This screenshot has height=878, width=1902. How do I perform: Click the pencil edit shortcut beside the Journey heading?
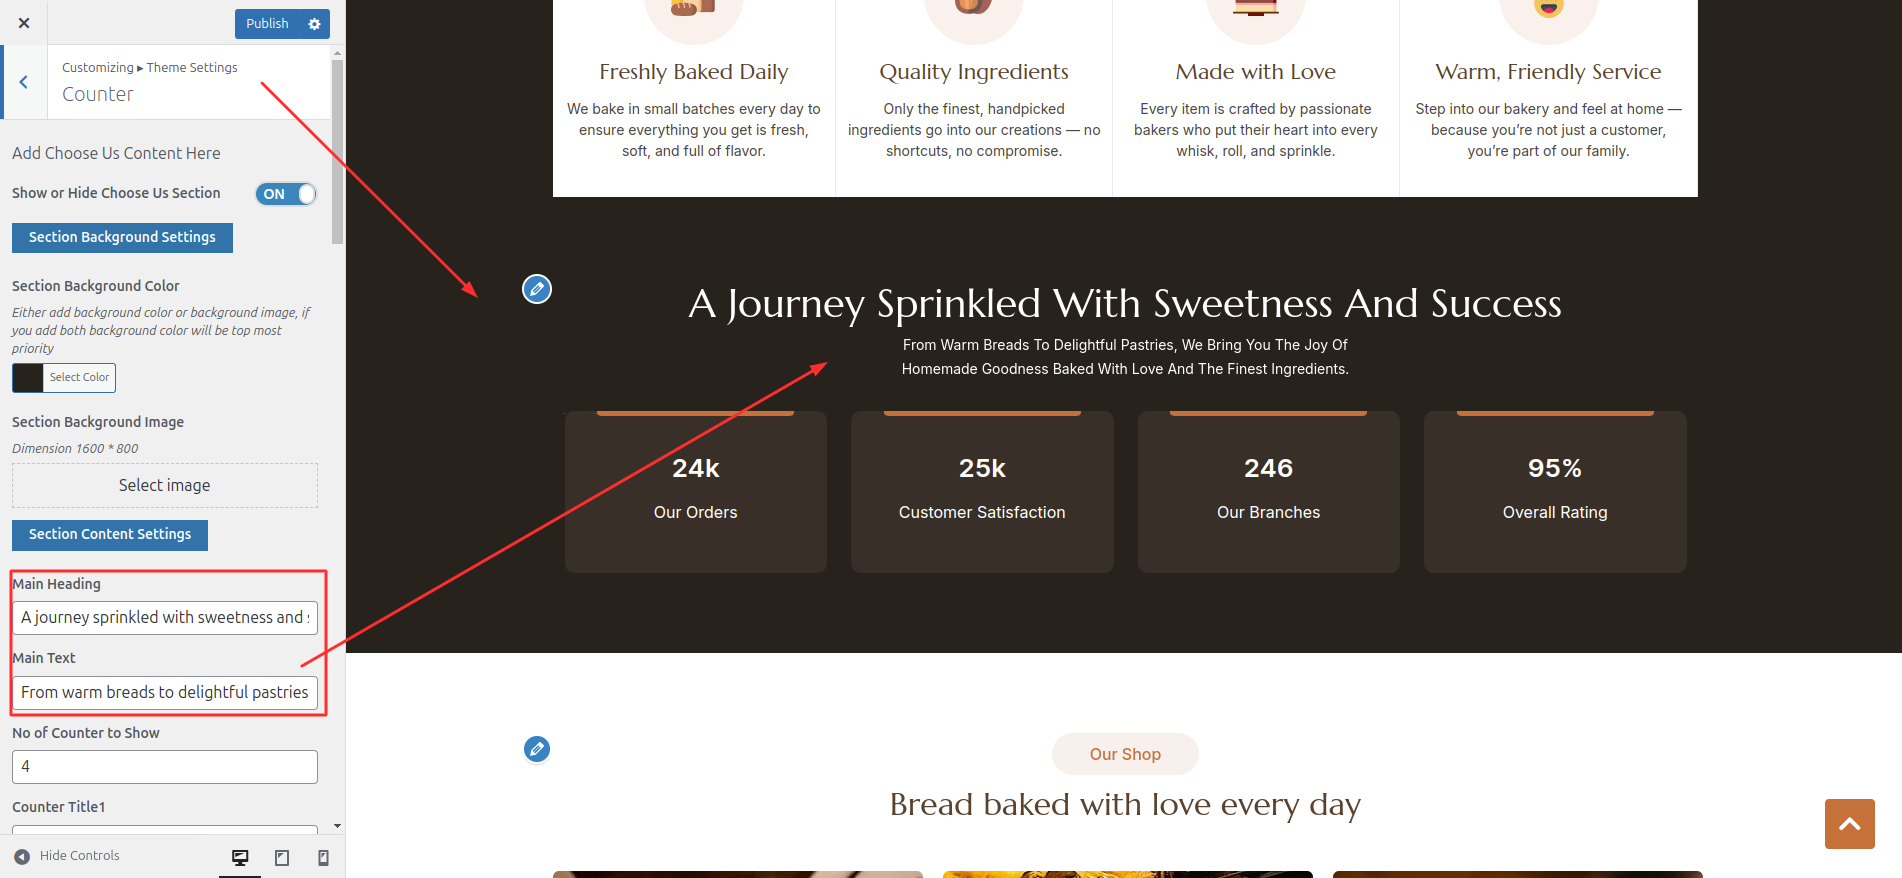pos(537,289)
